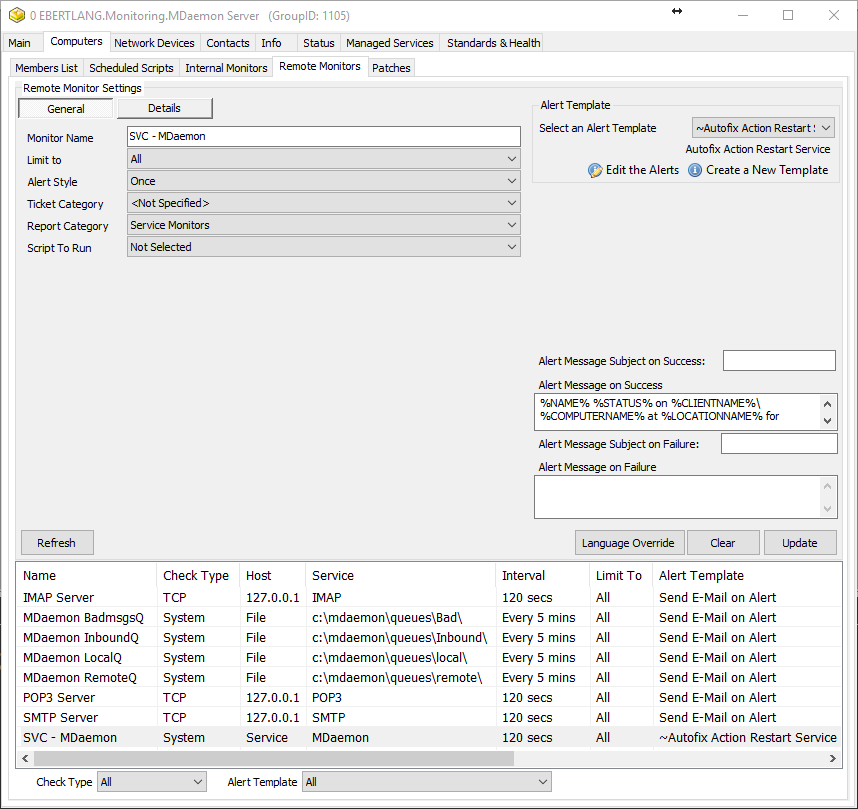Viewport: 858px width, 809px height.
Task: Click the Update button
Action: pos(799,543)
